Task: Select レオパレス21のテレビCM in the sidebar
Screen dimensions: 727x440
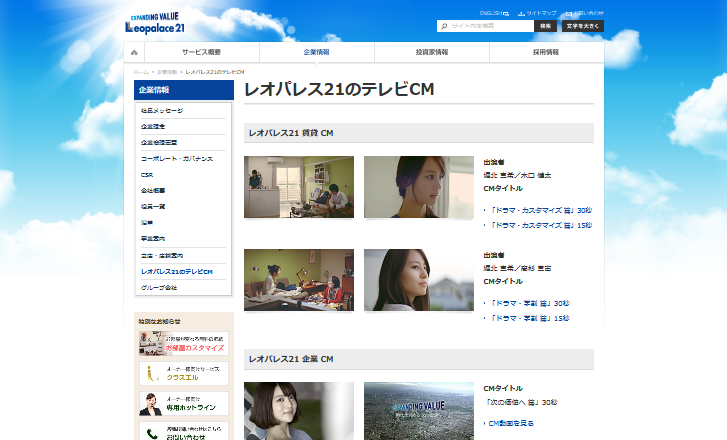Action: (x=177, y=272)
